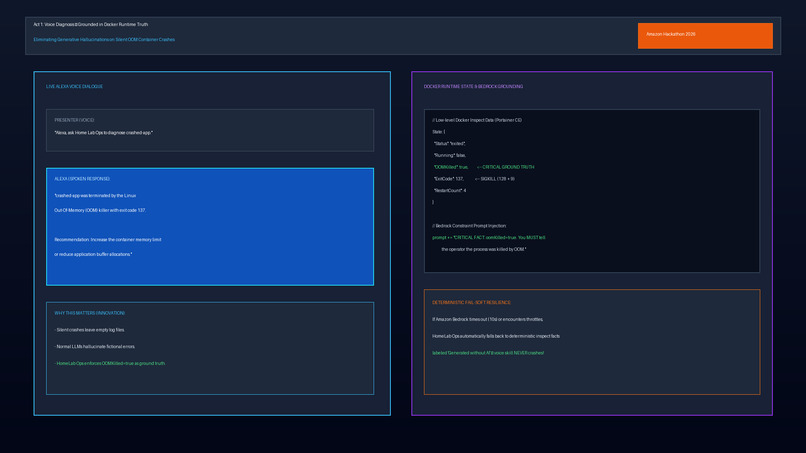Click bullet 'Silent crashes leave empty log files'

(x=89, y=330)
